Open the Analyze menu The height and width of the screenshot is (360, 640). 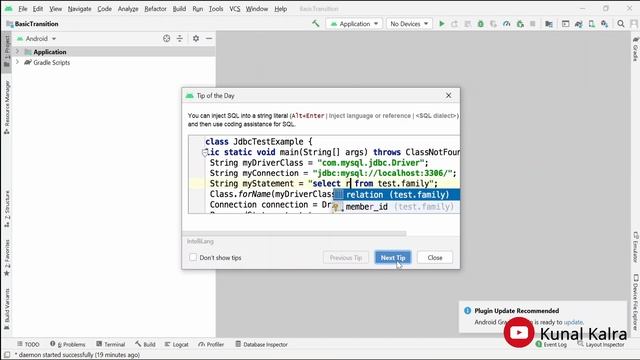(x=128, y=9)
